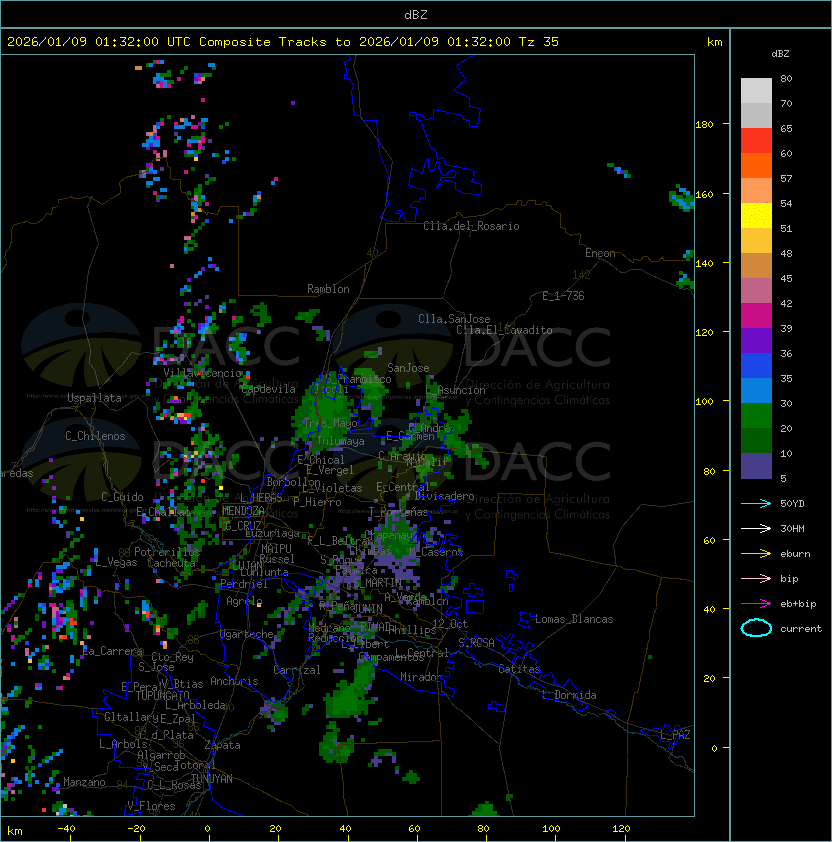This screenshot has width=832, height=842.
Task: Click the 'eburn' legend label
Action: tap(795, 554)
